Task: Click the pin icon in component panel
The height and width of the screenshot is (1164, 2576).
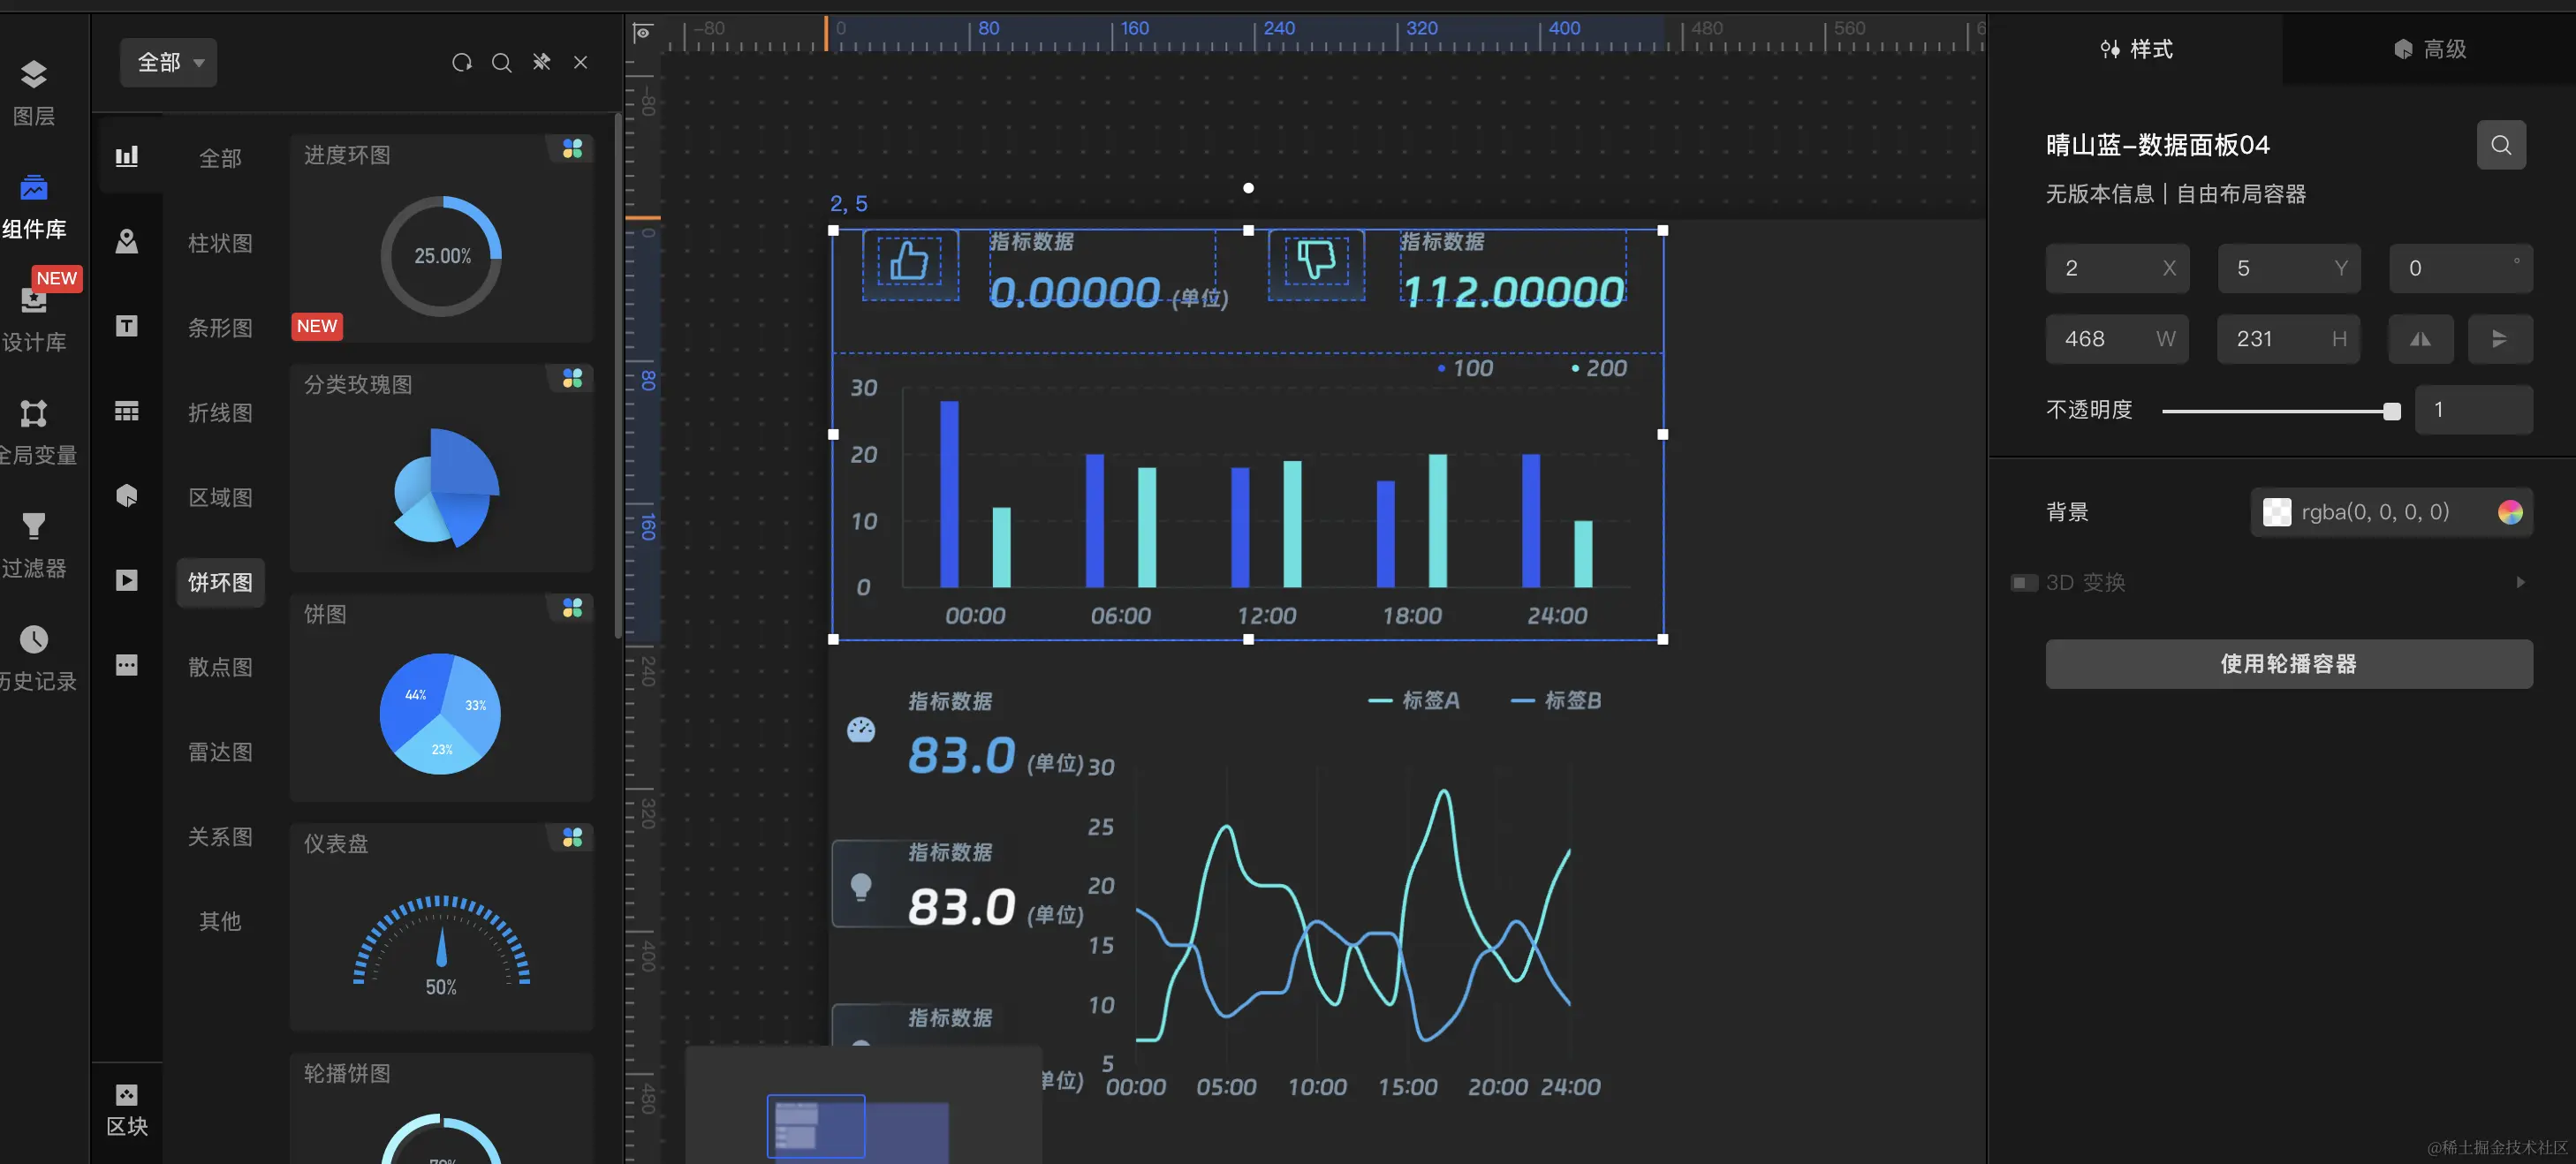Action: coord(541,63)
